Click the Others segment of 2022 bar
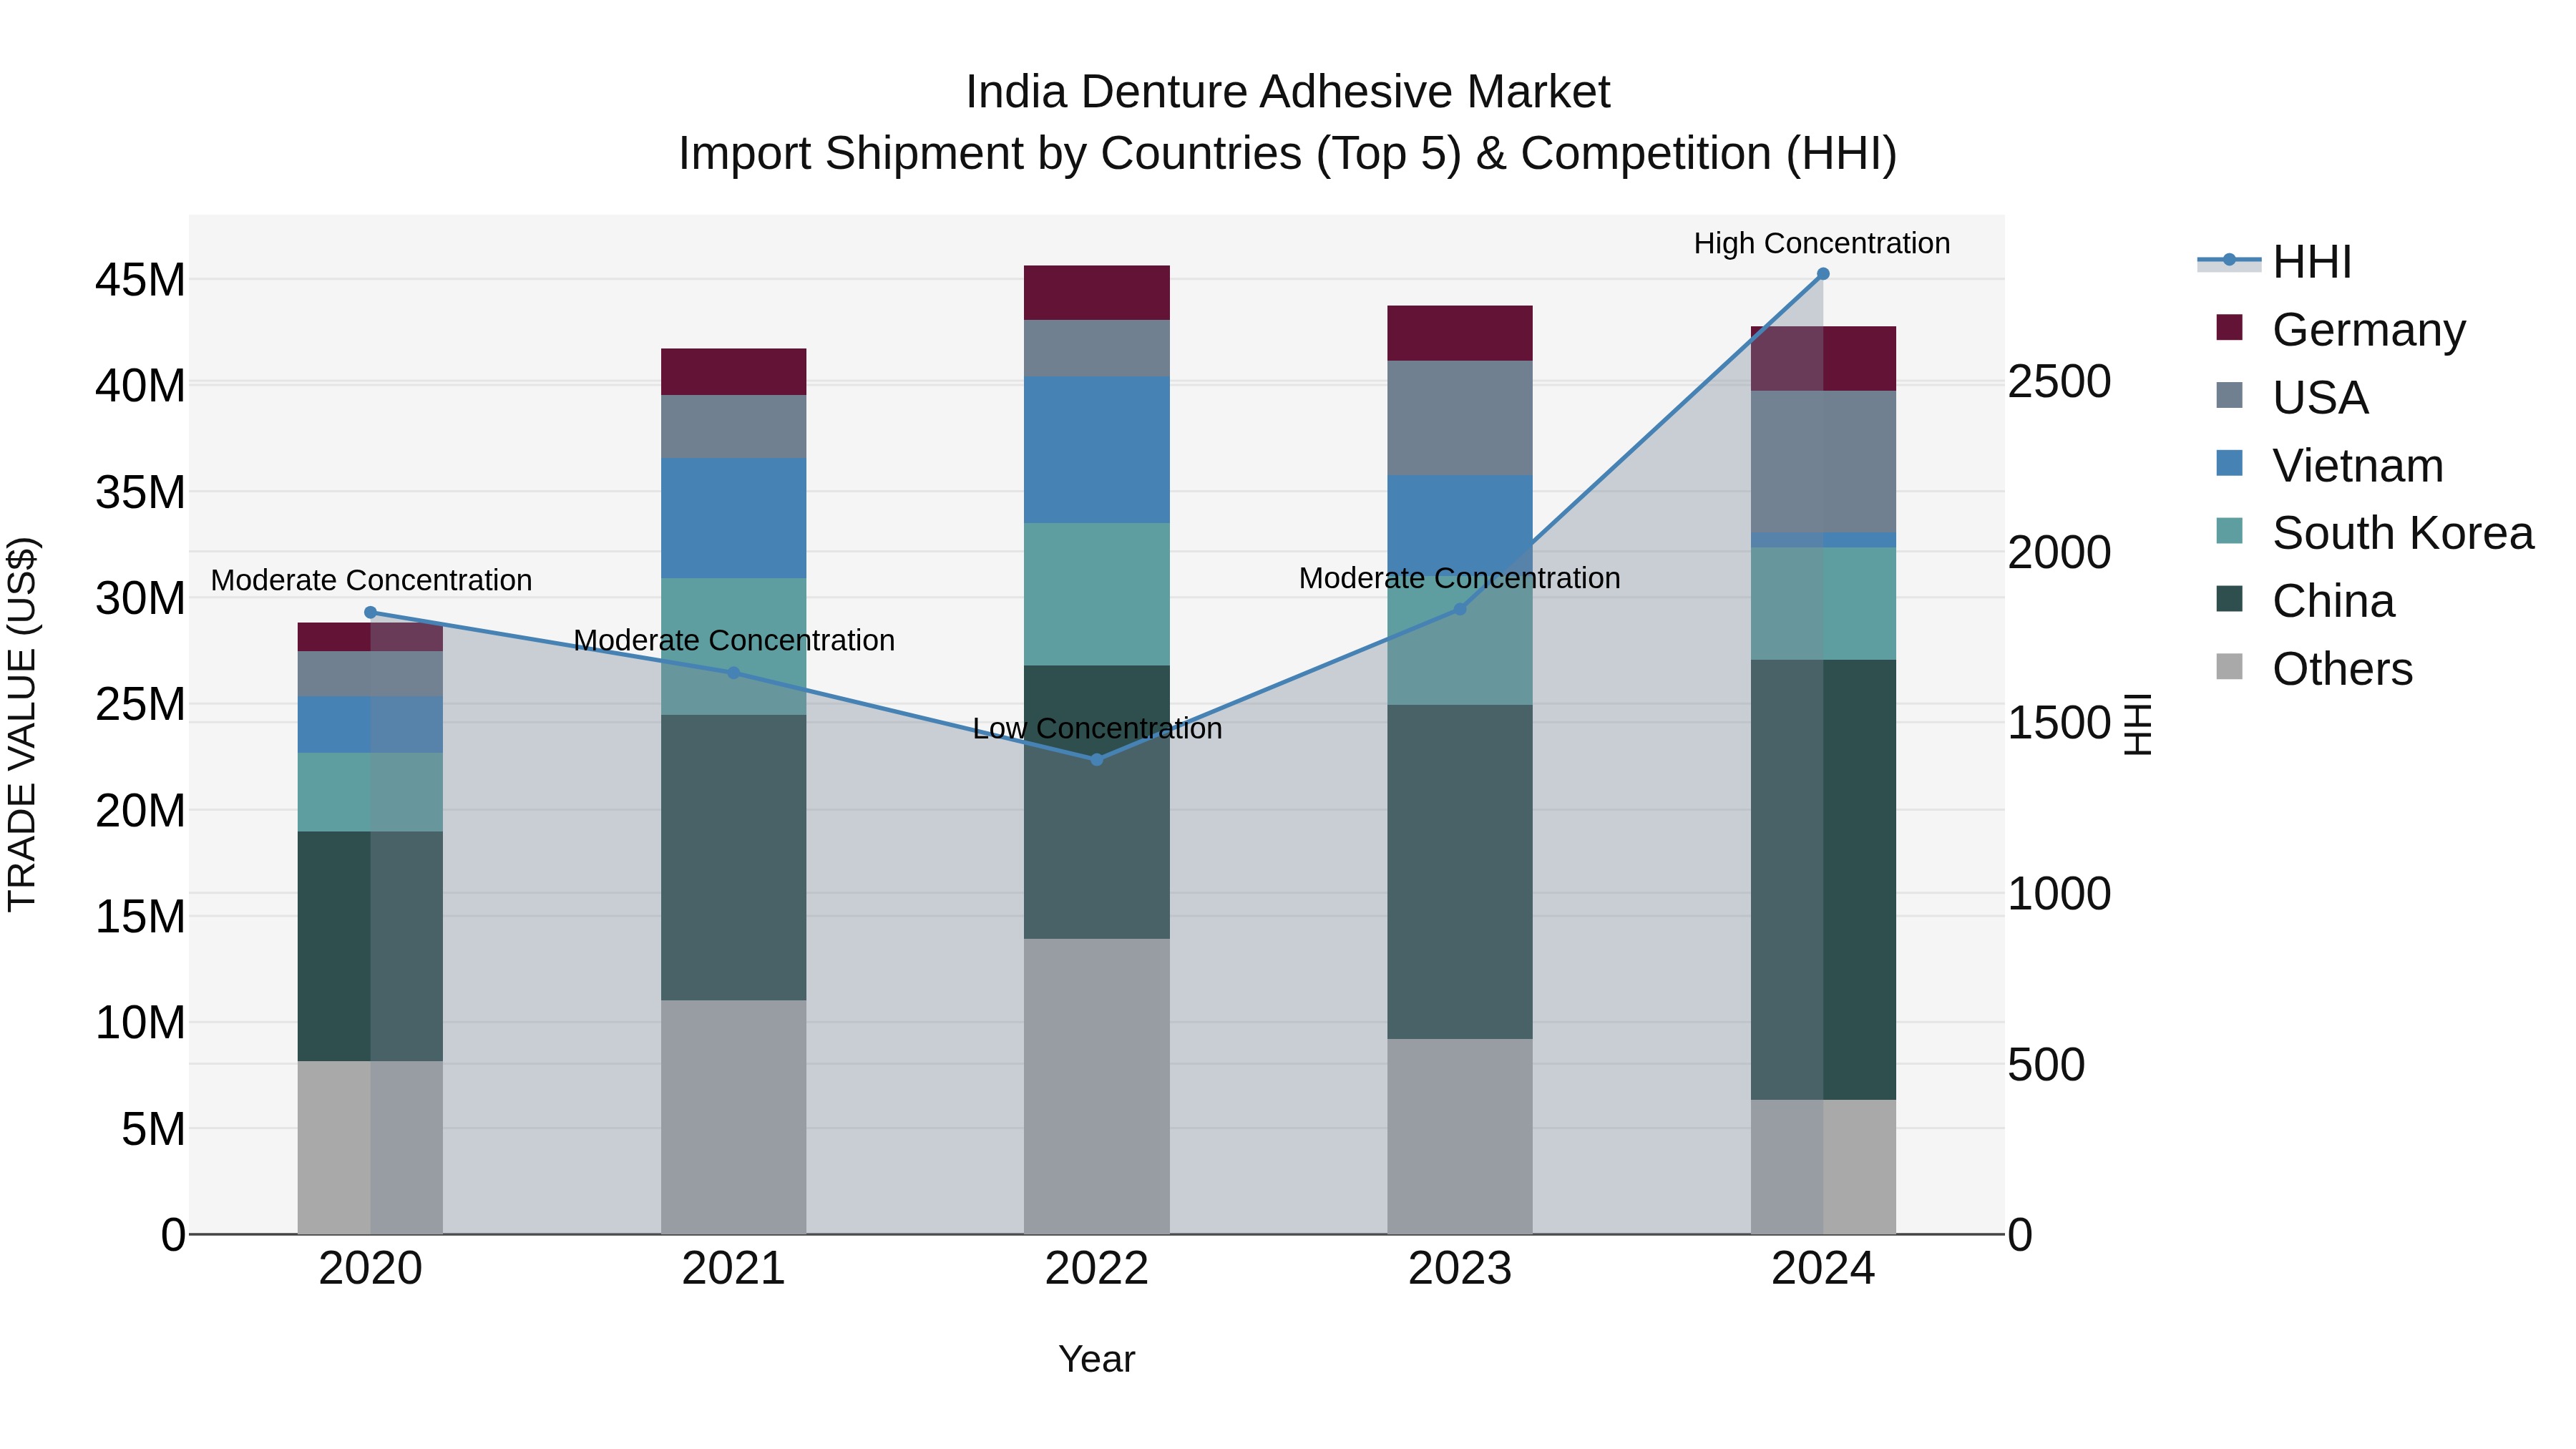Viewport: 2576px width, 1449px height. 1097,1087
